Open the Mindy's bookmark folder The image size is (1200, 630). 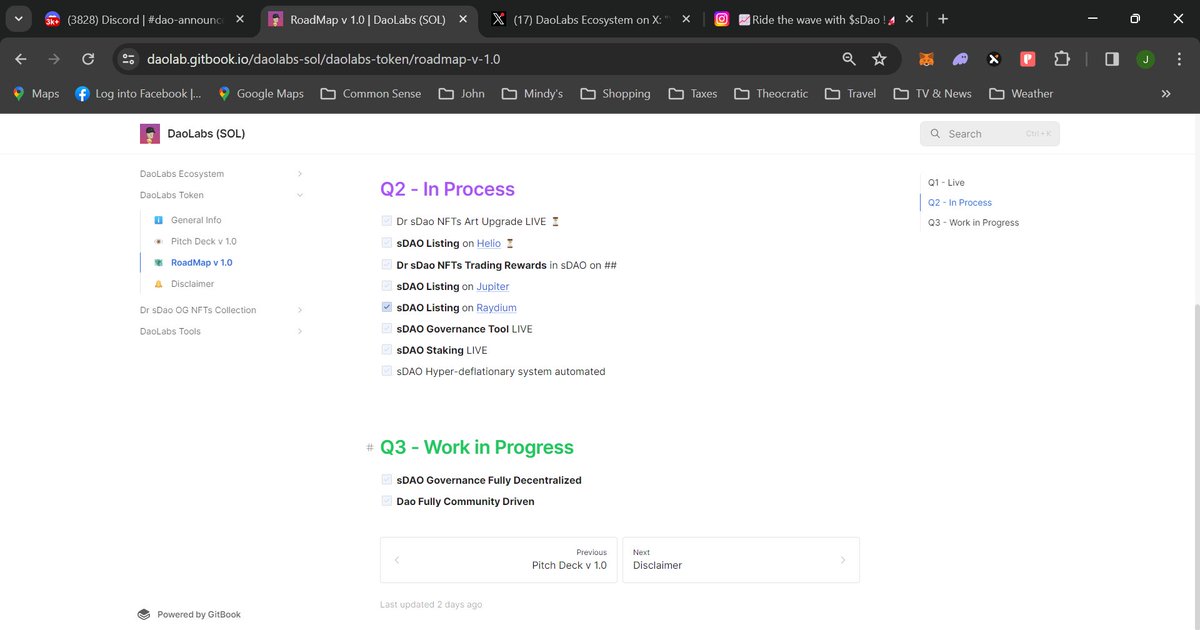532,93
